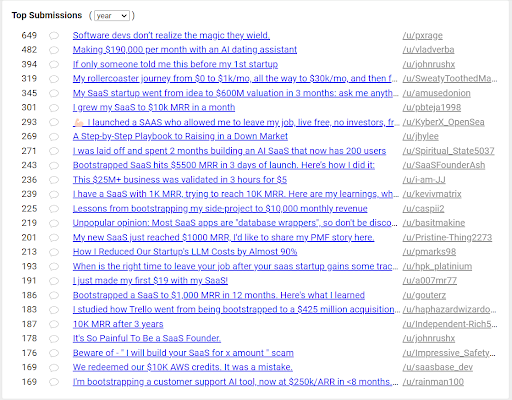This screenshot has width=512, height=400.
Task: Visit user profile /u/gouterz
Action: pos(424,295)
